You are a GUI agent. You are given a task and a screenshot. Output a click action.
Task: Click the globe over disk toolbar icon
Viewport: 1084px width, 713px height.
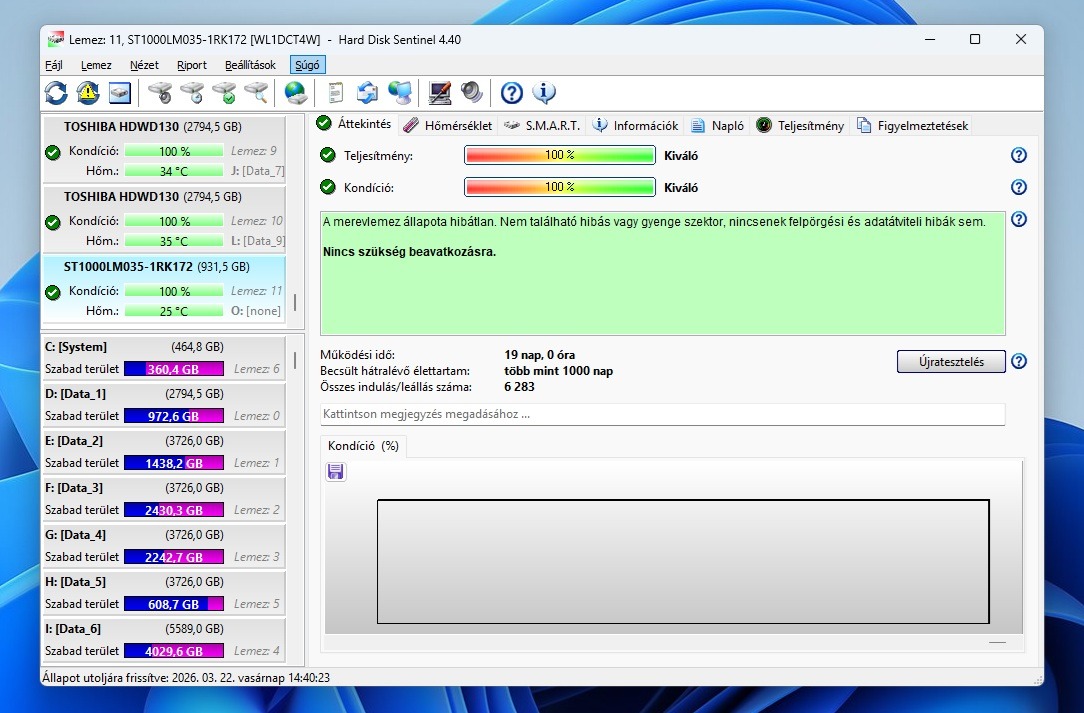pyautogui.click(x=296, y=93)
